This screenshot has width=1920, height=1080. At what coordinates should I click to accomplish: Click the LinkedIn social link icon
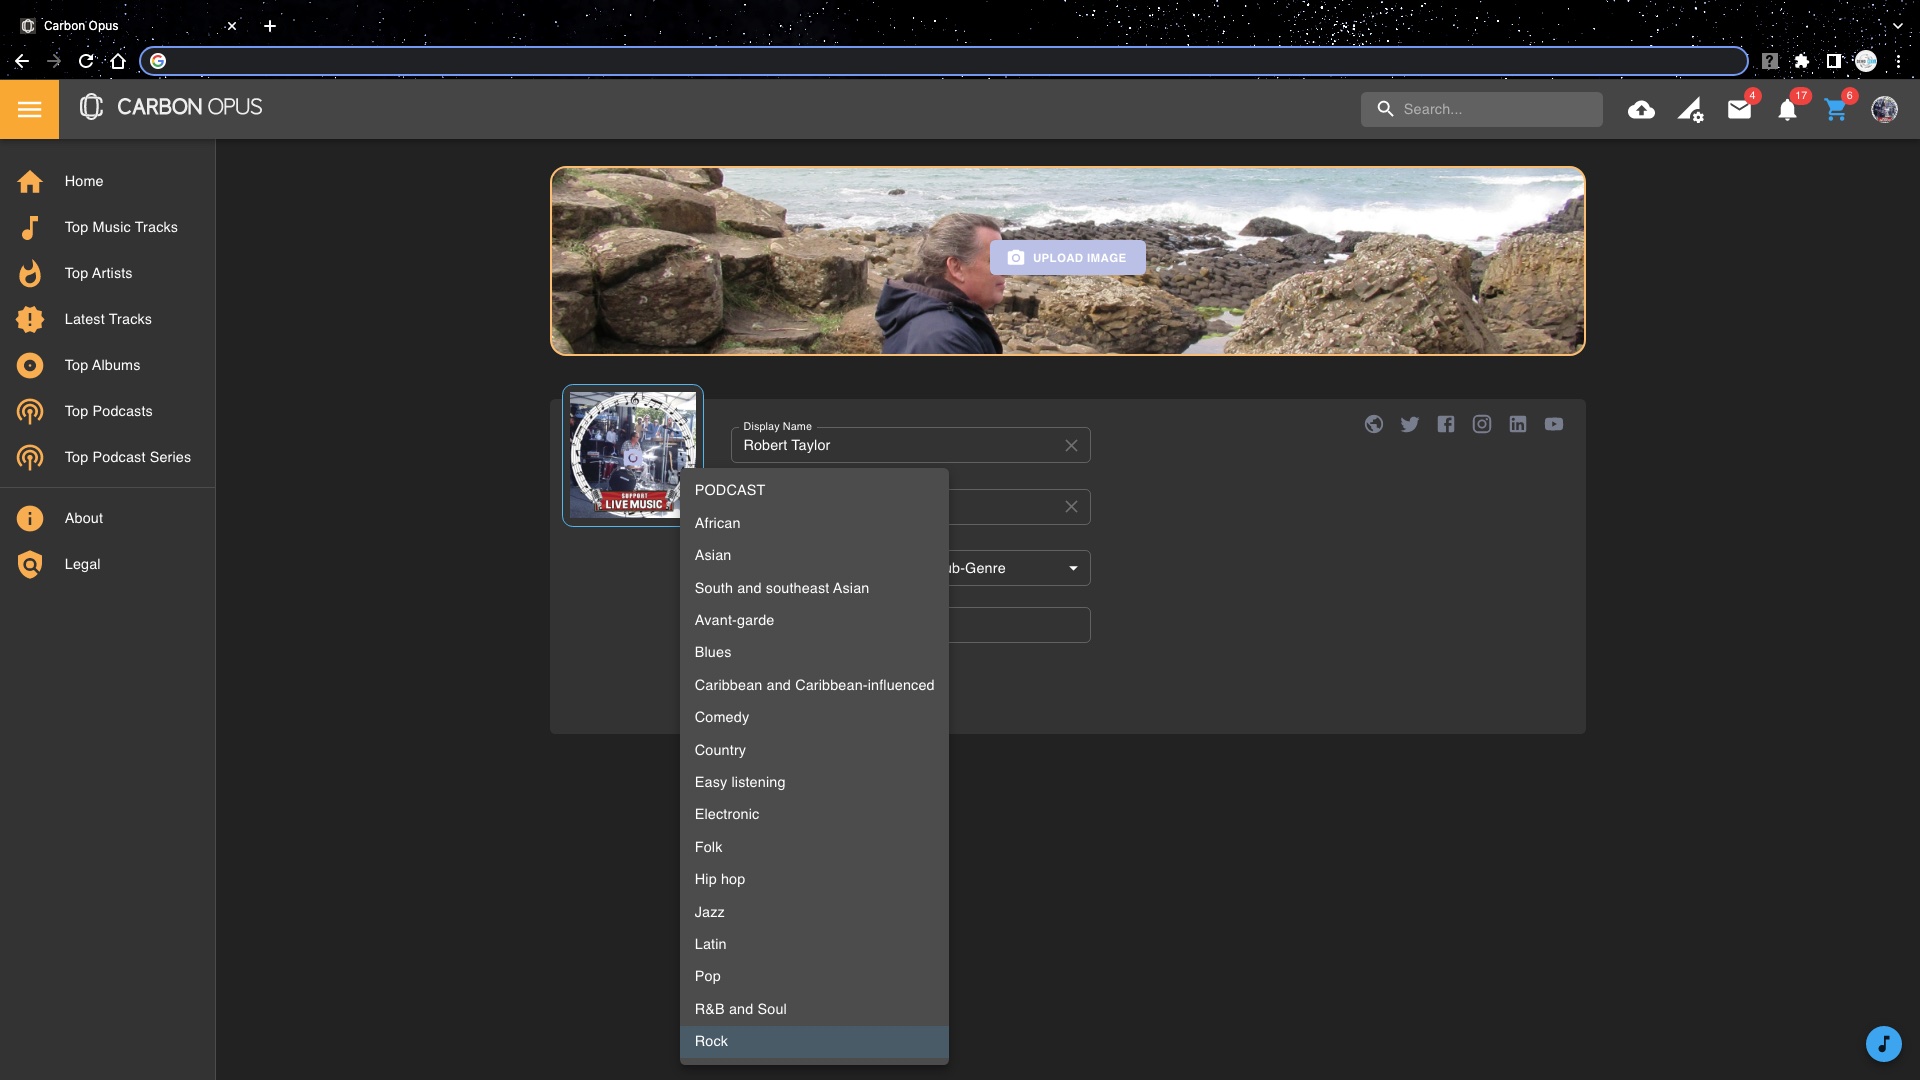tap(1517, 424)
